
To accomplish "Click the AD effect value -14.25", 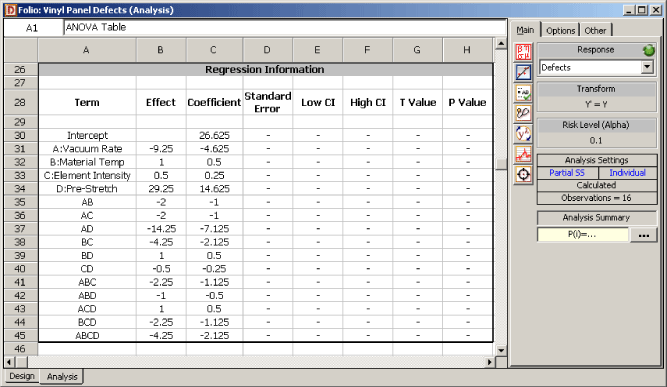I will pos(161,229).
